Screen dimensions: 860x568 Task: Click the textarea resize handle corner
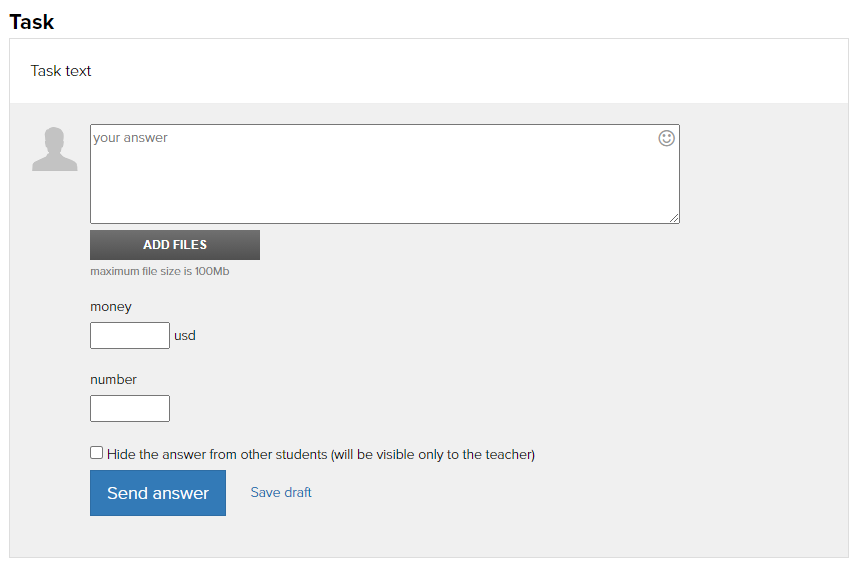pos(674,218)
